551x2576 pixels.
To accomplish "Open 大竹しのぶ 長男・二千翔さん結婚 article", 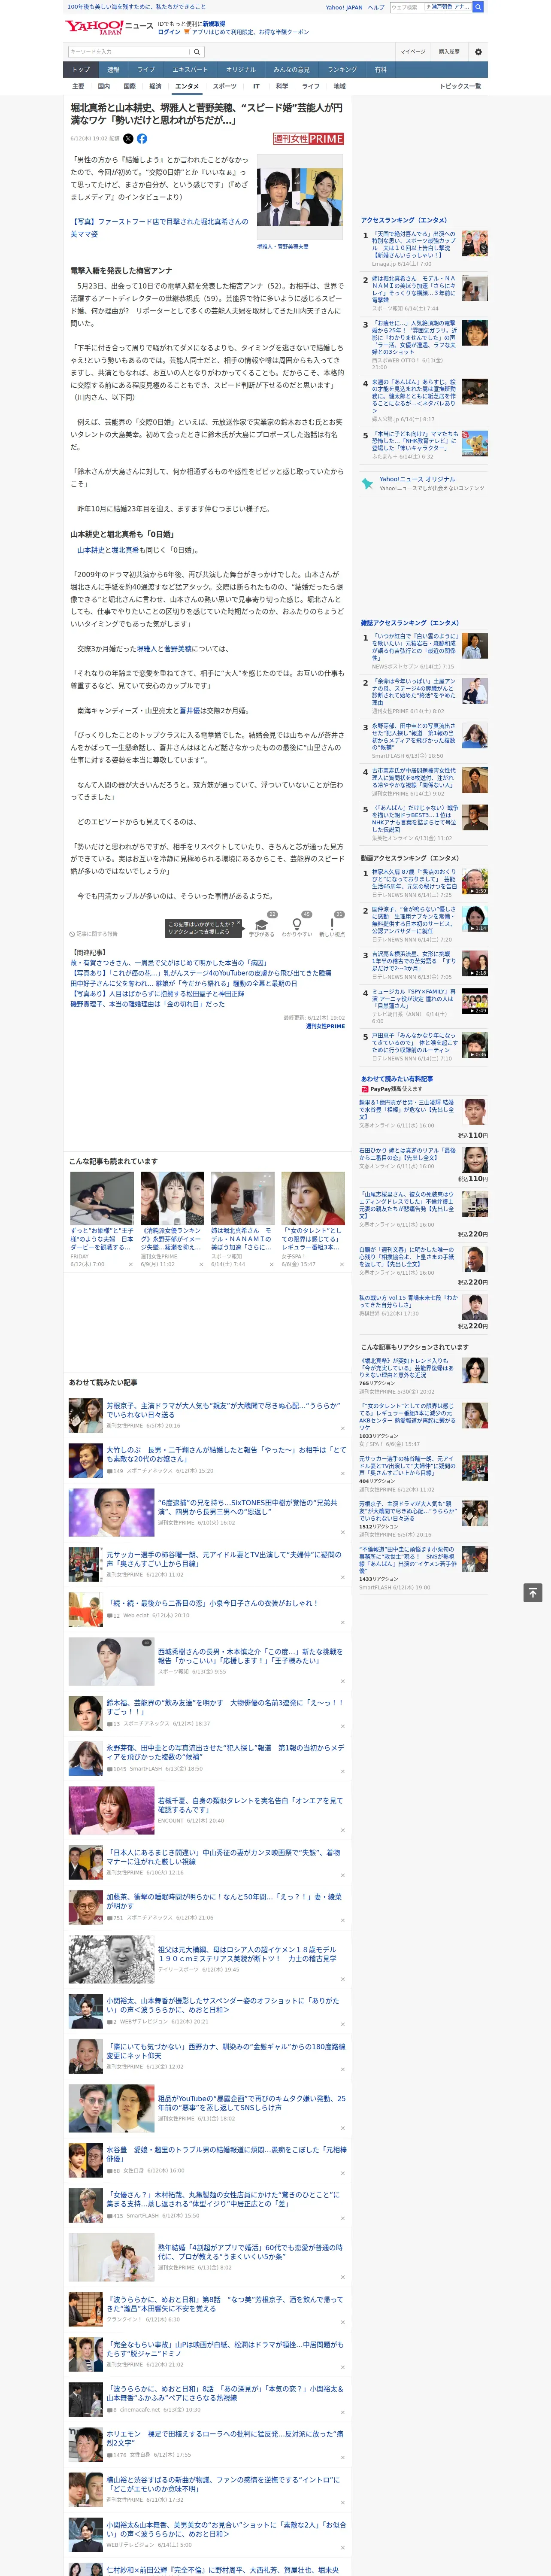I will [226, 1454].
